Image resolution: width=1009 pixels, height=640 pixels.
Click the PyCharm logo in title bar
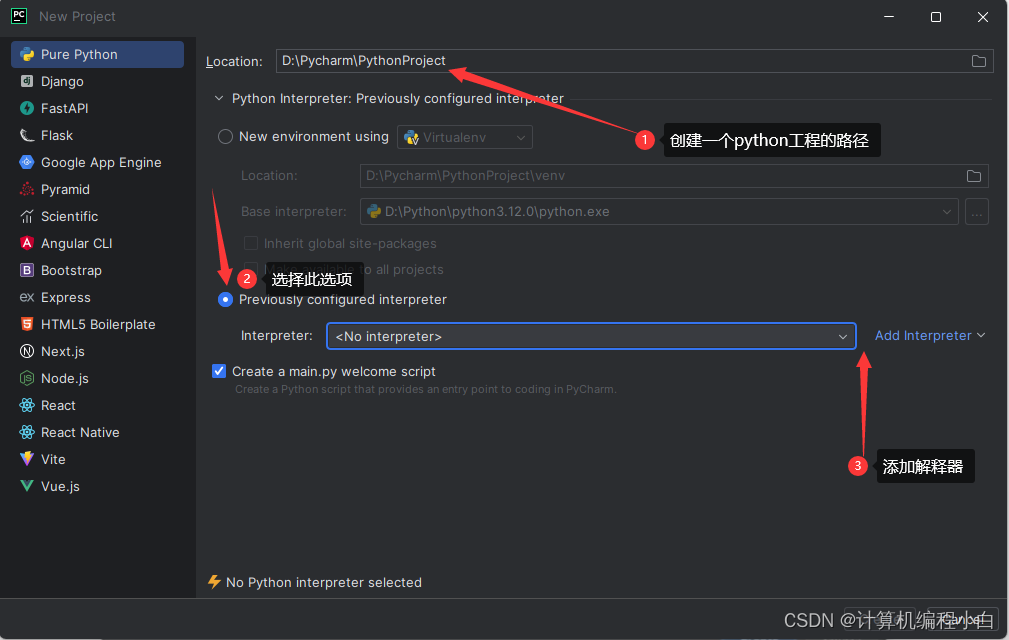(x=19, y=16)
